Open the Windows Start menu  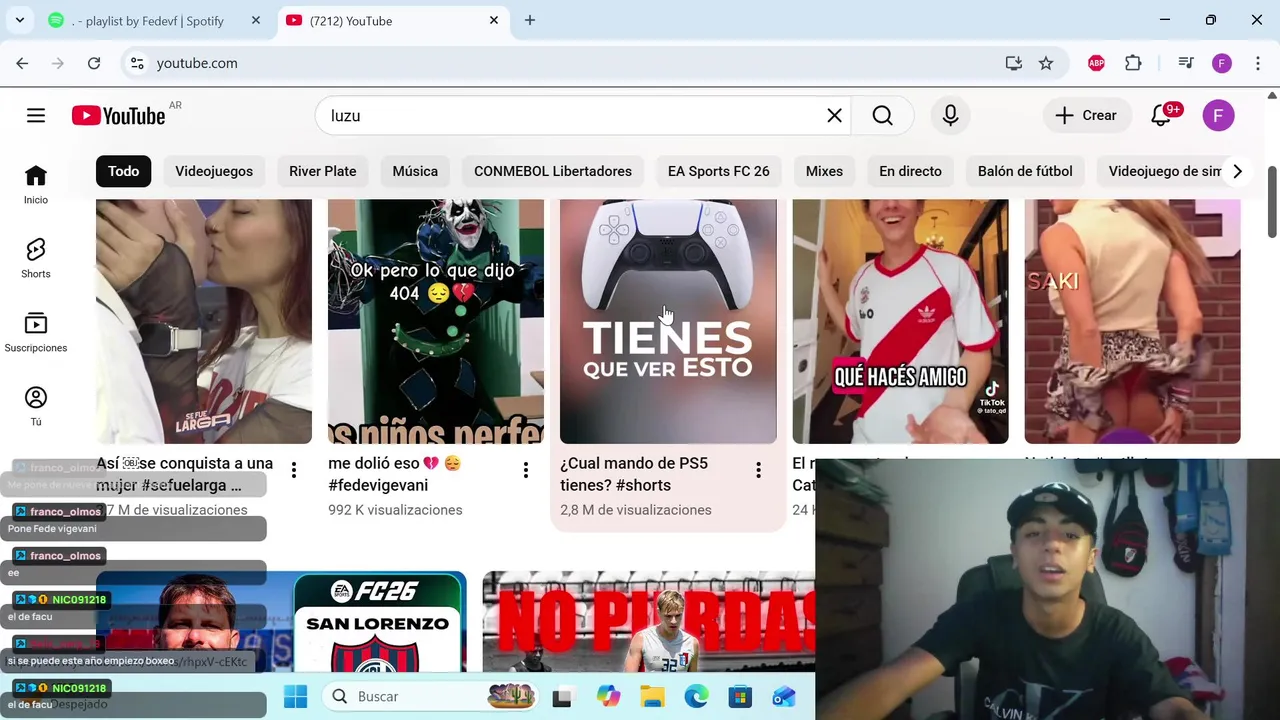[x=295, y=697]
